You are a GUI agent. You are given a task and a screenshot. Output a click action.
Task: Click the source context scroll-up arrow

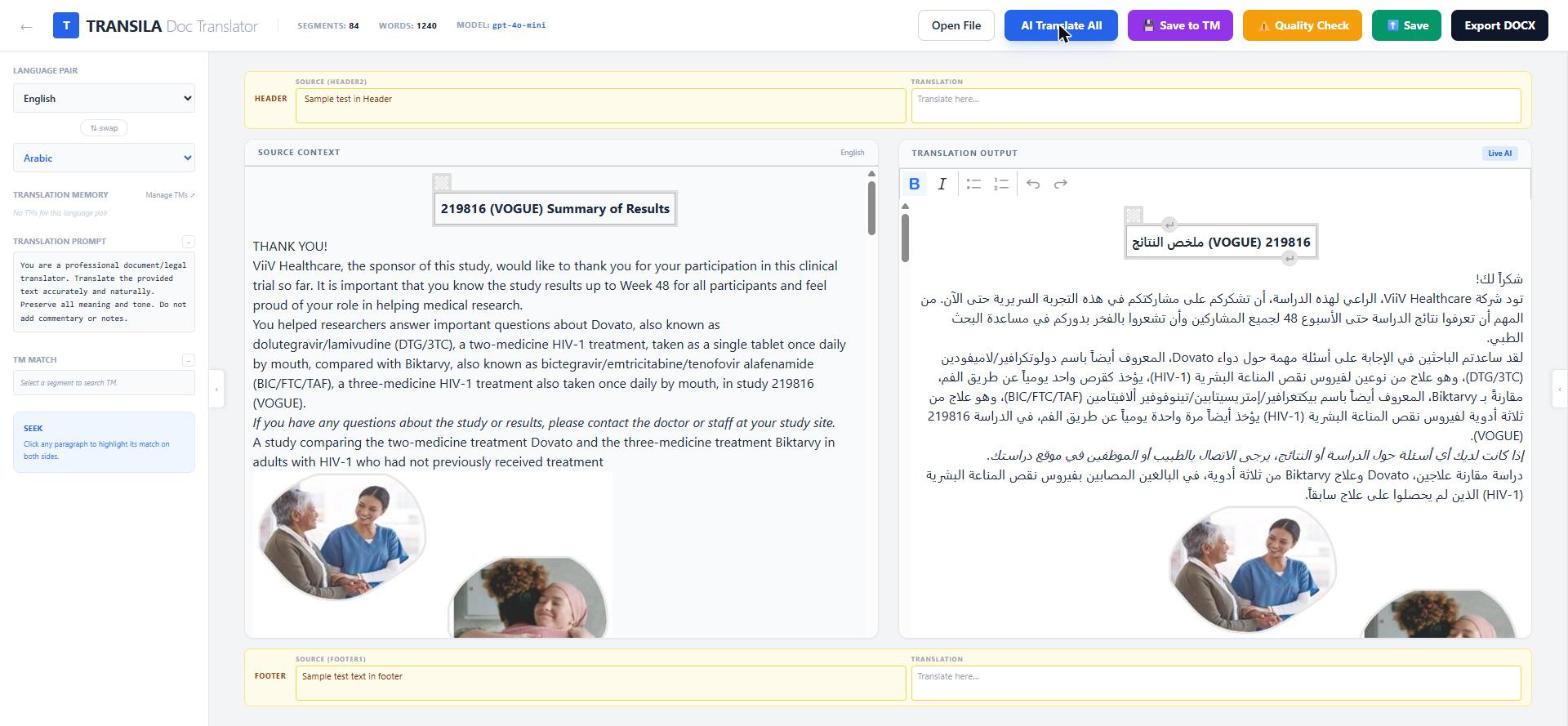coord(872,174)
